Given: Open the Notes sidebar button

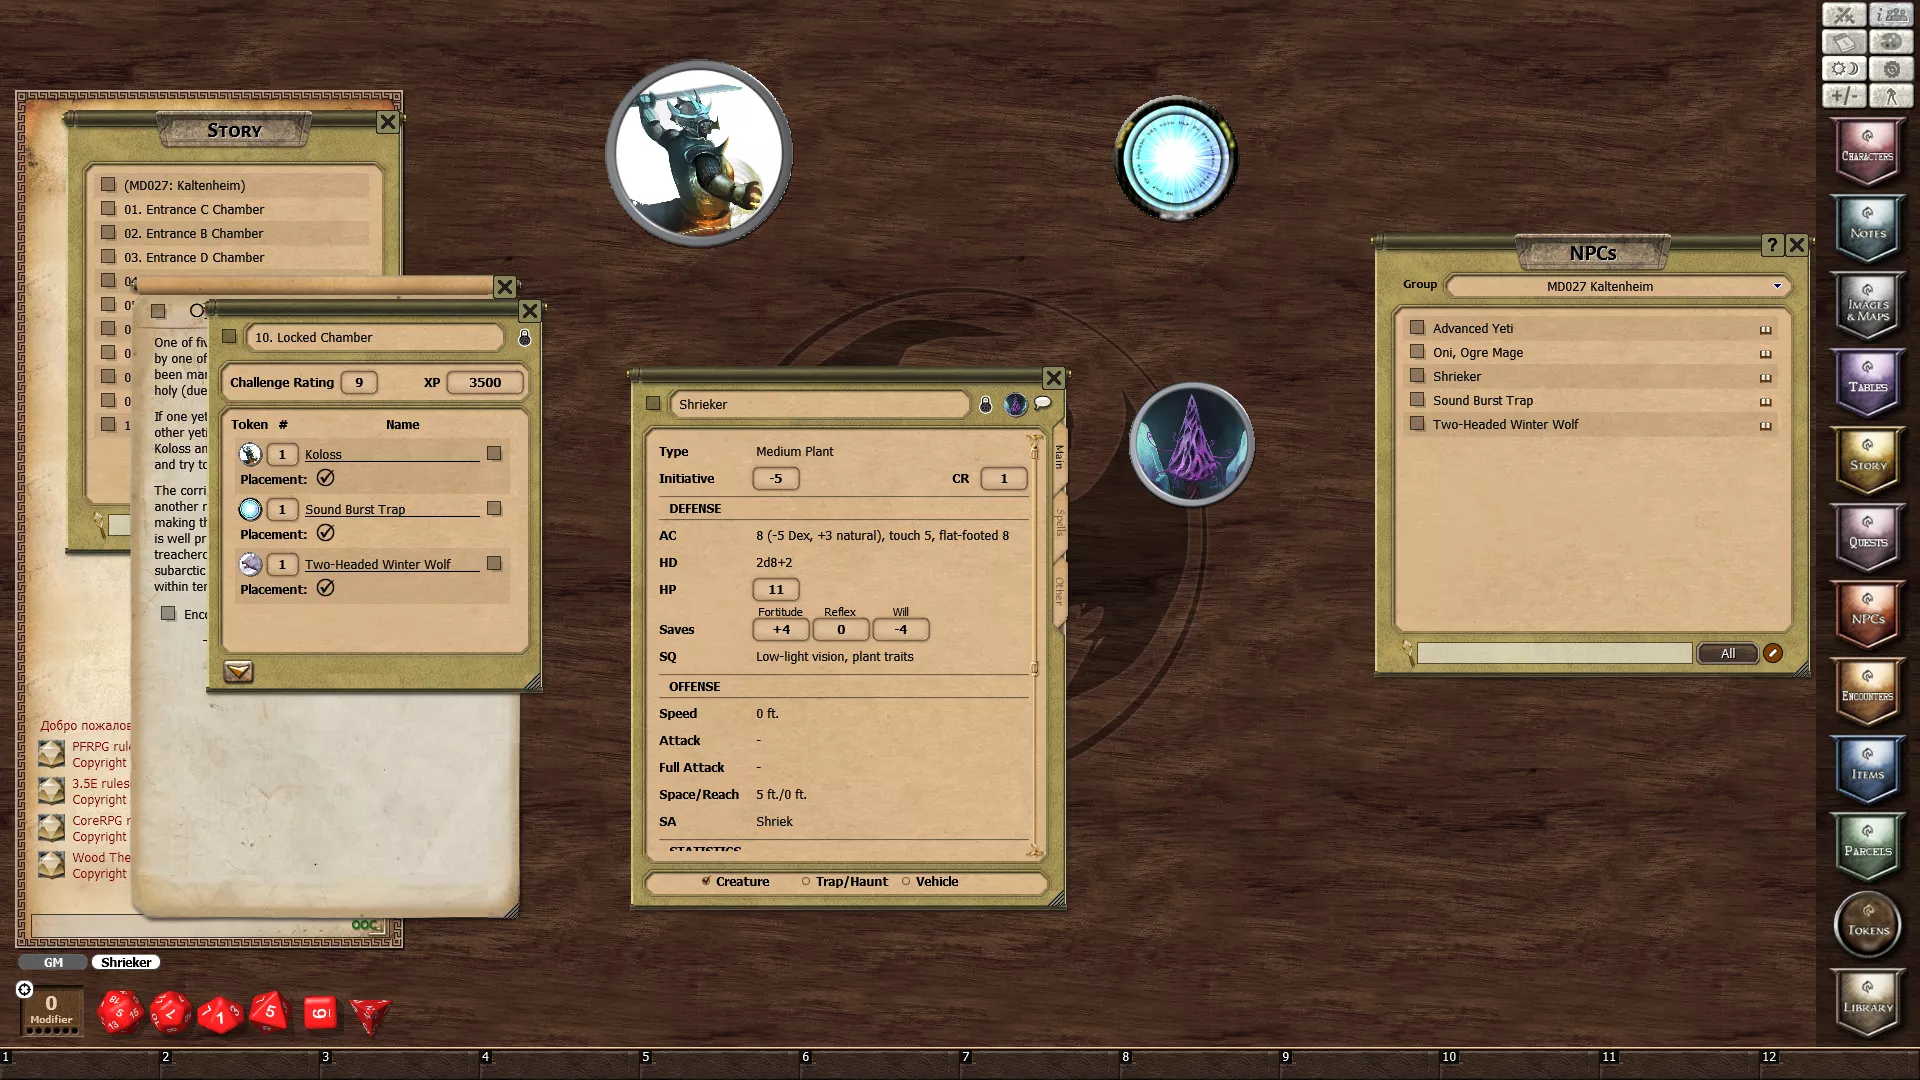Looking at the screenshot, I should click(x=1867, y=229).
